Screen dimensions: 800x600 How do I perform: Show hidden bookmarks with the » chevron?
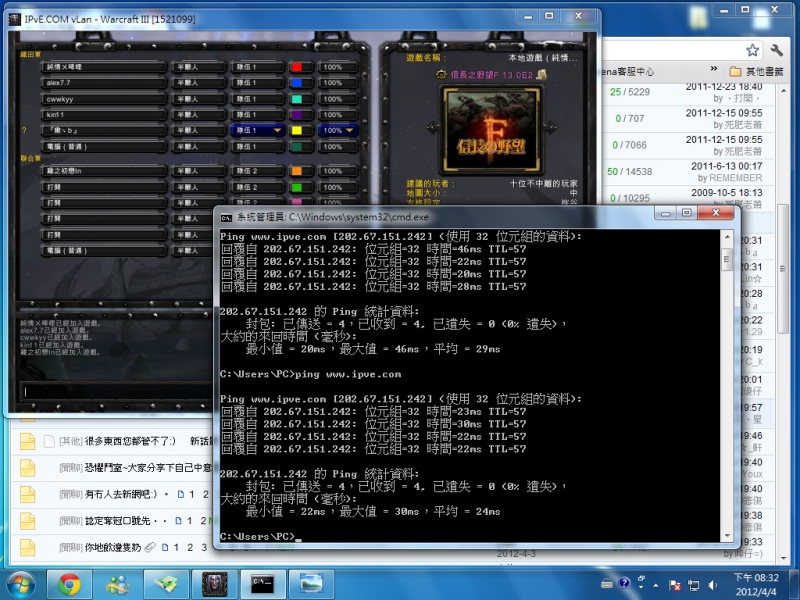tap(713, 72)
